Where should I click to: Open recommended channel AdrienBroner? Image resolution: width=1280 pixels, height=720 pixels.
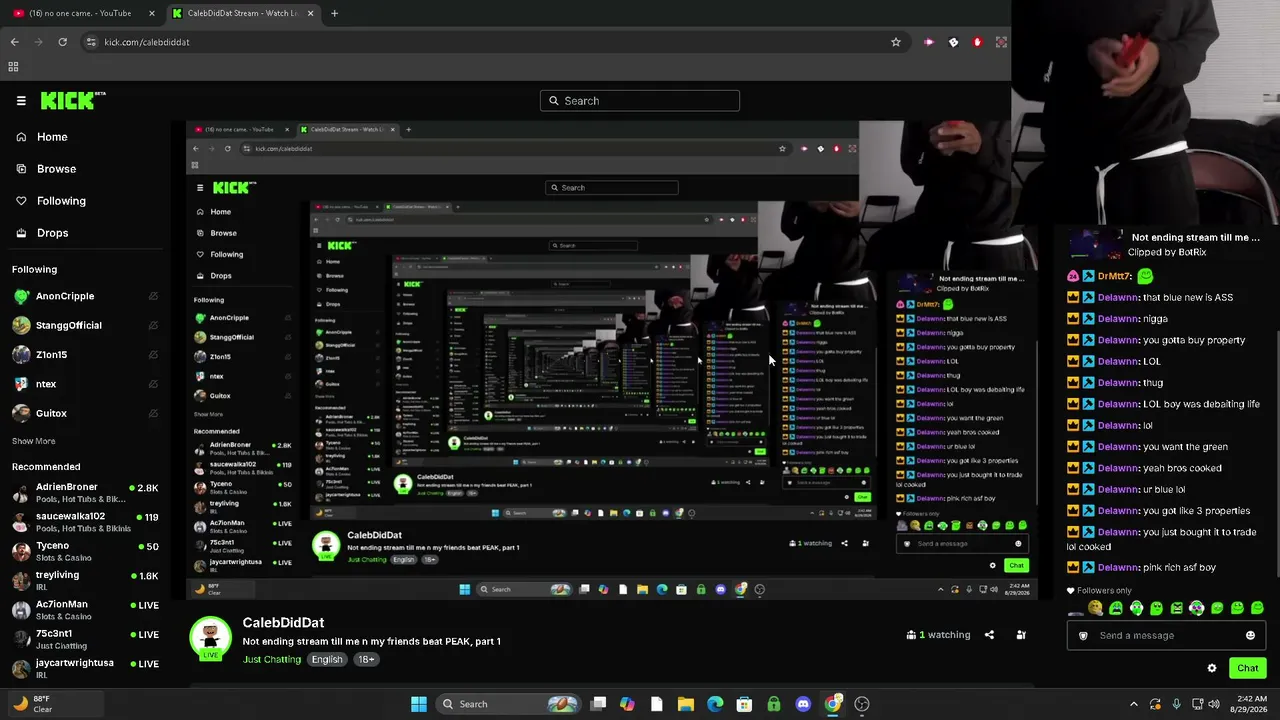pos(85,493)
